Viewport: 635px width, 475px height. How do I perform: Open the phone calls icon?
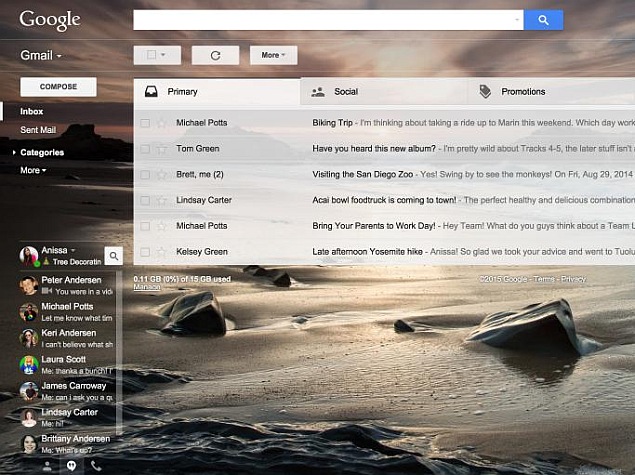coord(96,466)
